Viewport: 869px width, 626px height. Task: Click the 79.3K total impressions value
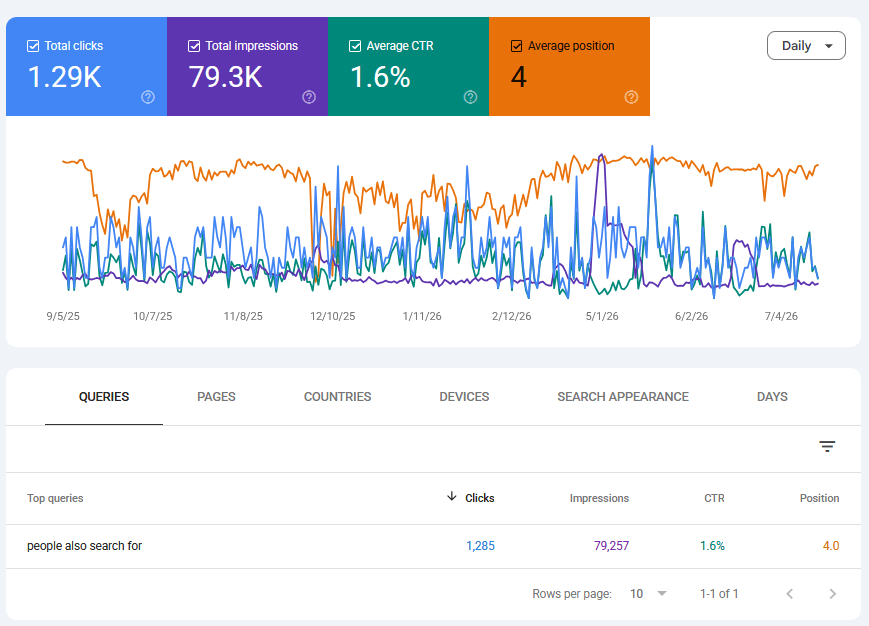[x=225, y=77]
